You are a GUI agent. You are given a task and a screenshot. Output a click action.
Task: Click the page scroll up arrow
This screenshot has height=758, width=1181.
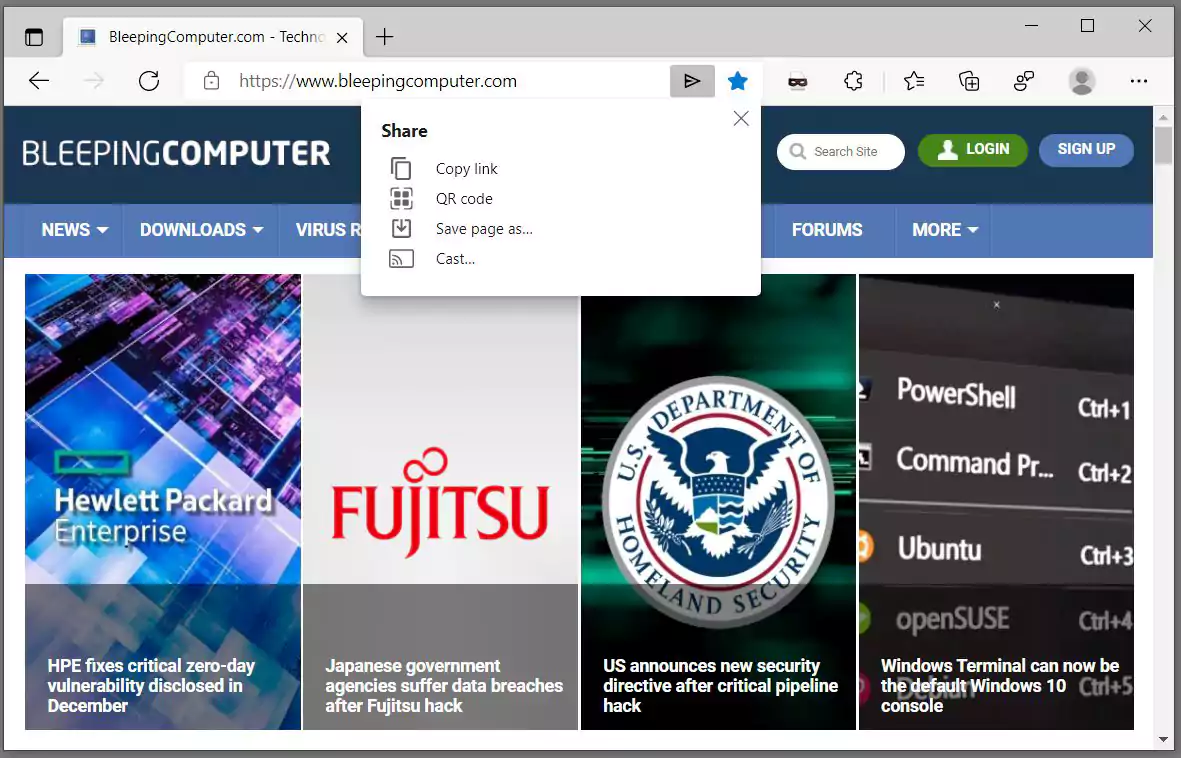[1163, 118]
